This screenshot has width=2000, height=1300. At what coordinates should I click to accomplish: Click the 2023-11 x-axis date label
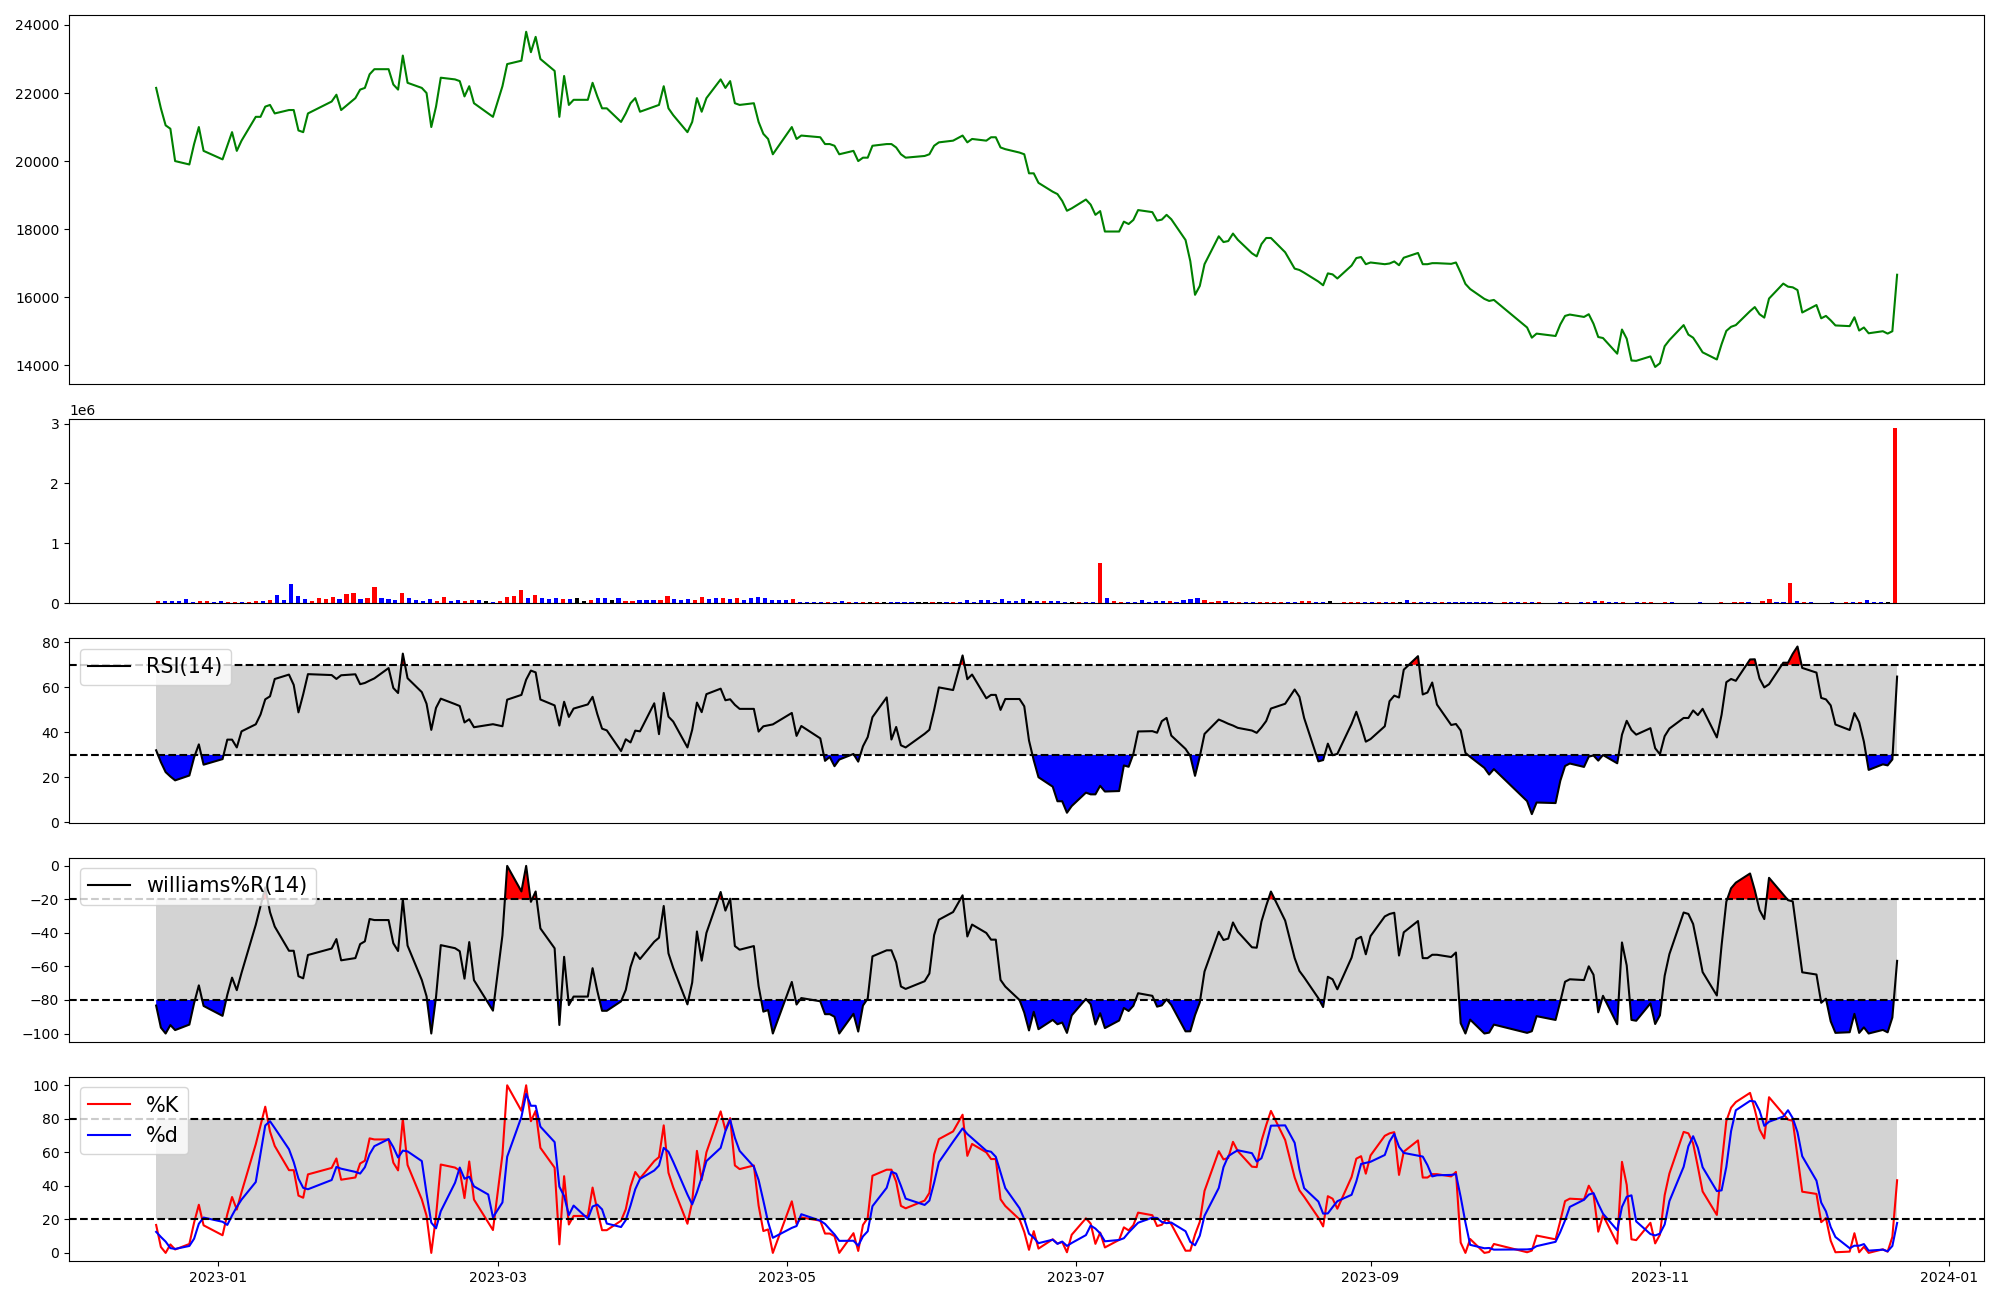pyautogui.click(x=1660, y=1277)
